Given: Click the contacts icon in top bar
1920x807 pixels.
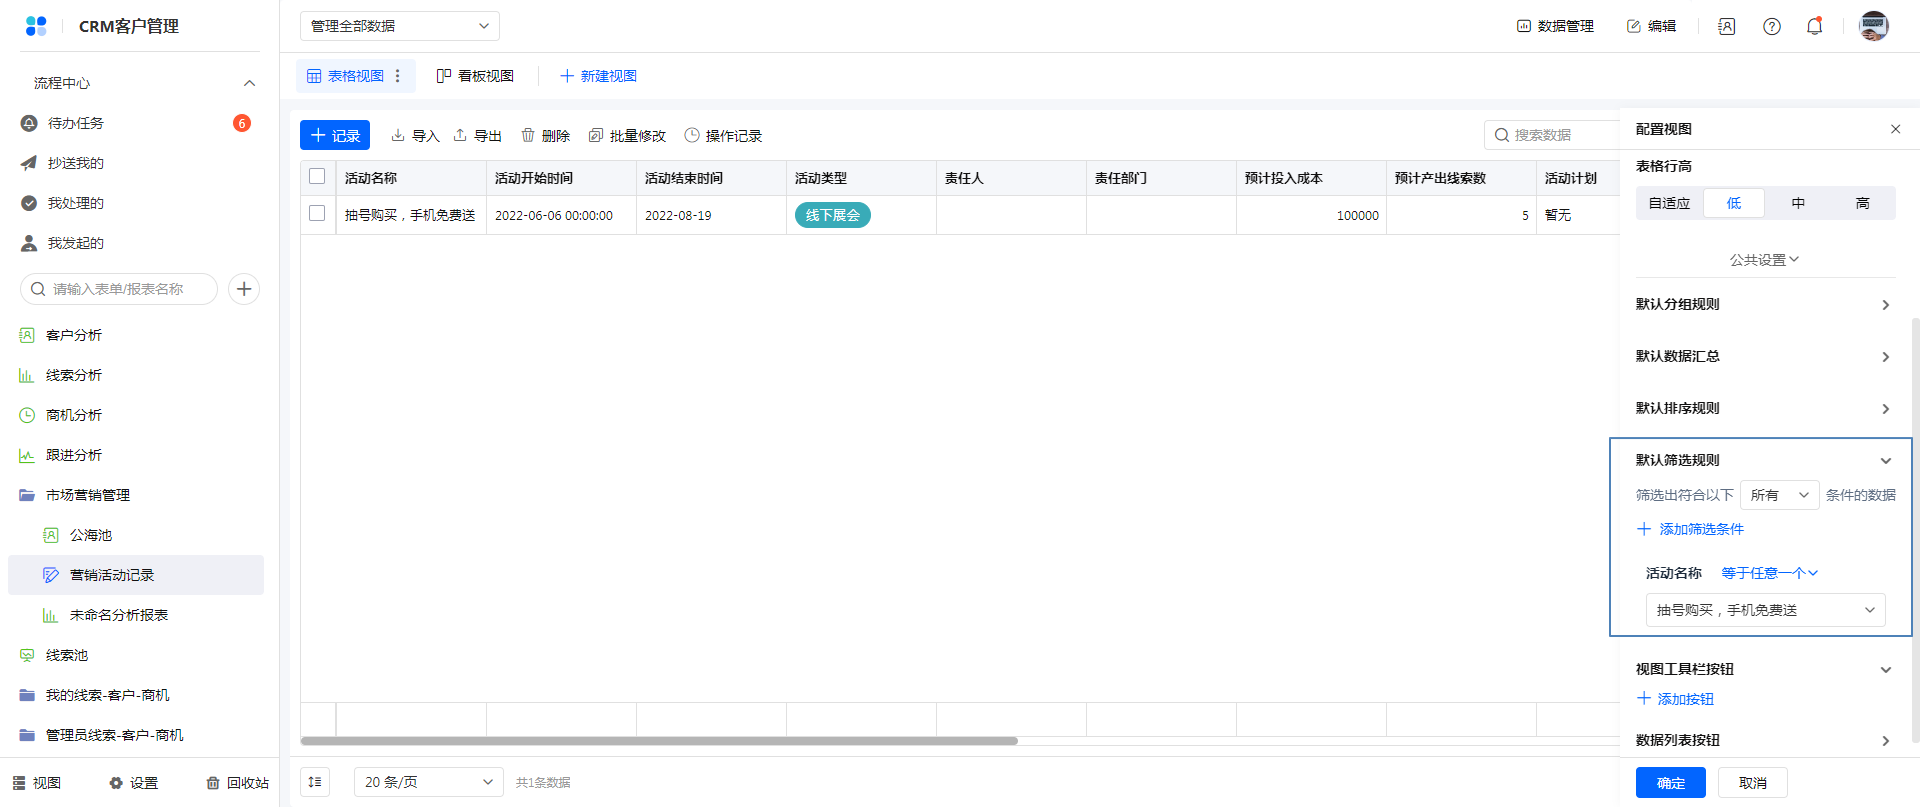Looking at the screenshot, I should coord(1726,27).
